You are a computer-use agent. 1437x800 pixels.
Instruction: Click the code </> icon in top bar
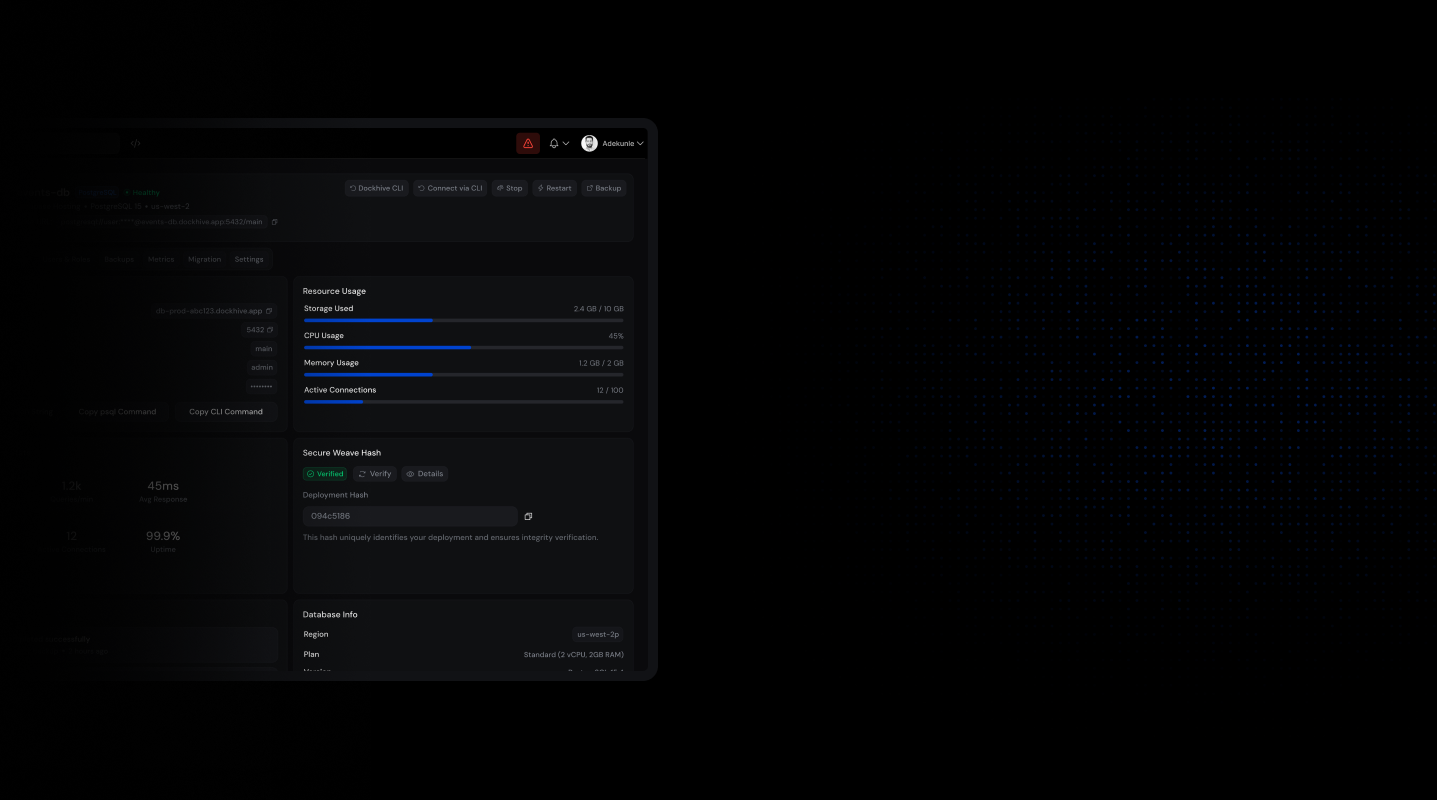(135, 143)
